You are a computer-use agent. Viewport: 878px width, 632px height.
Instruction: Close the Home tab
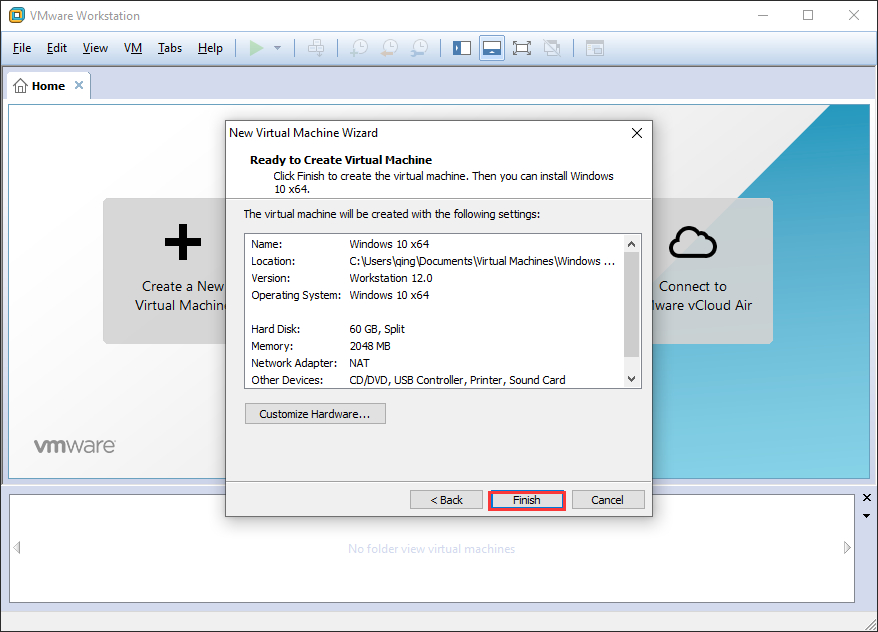point(79,85)
